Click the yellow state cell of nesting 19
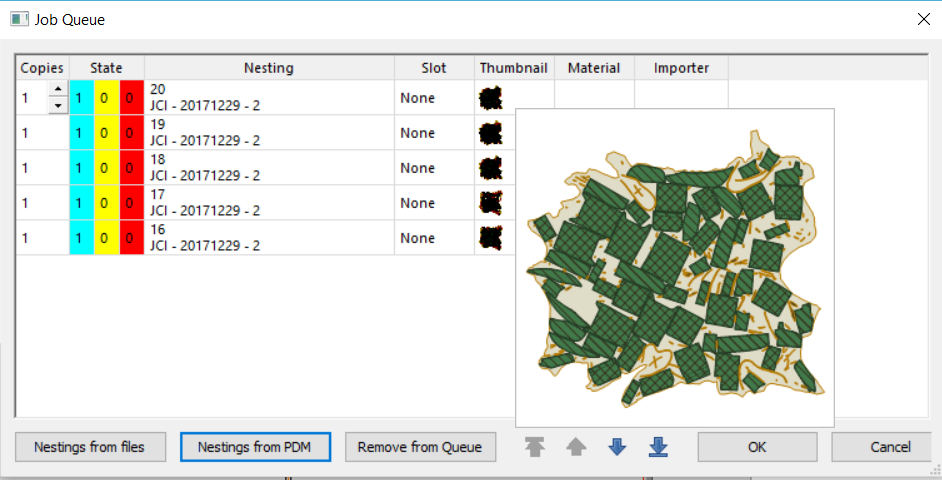This screenshot has height=480, width=942. click(106, 132)
